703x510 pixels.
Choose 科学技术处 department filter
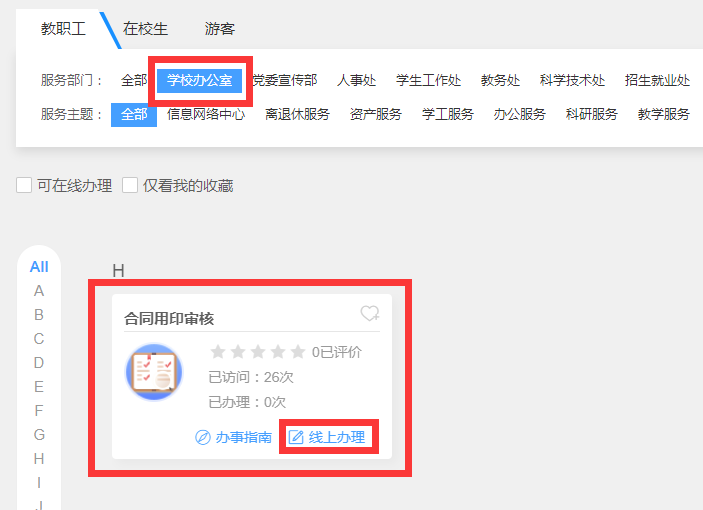coord(573,80)
